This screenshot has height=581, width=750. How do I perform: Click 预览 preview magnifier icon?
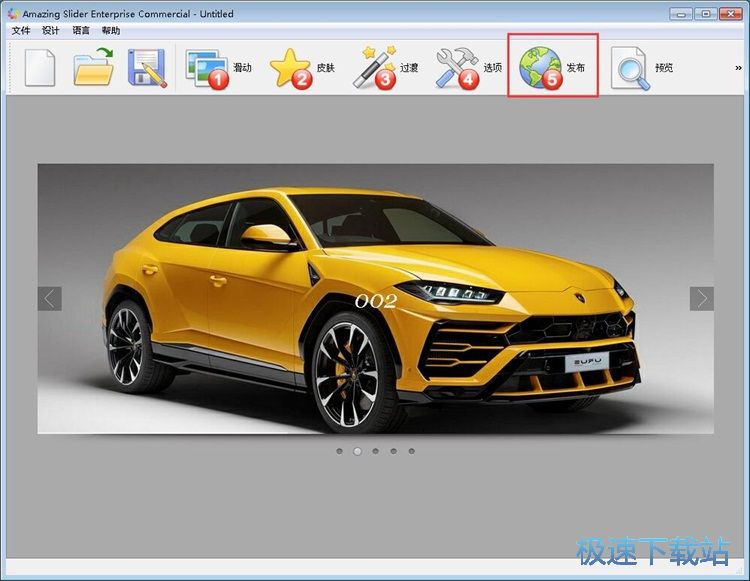630,68
